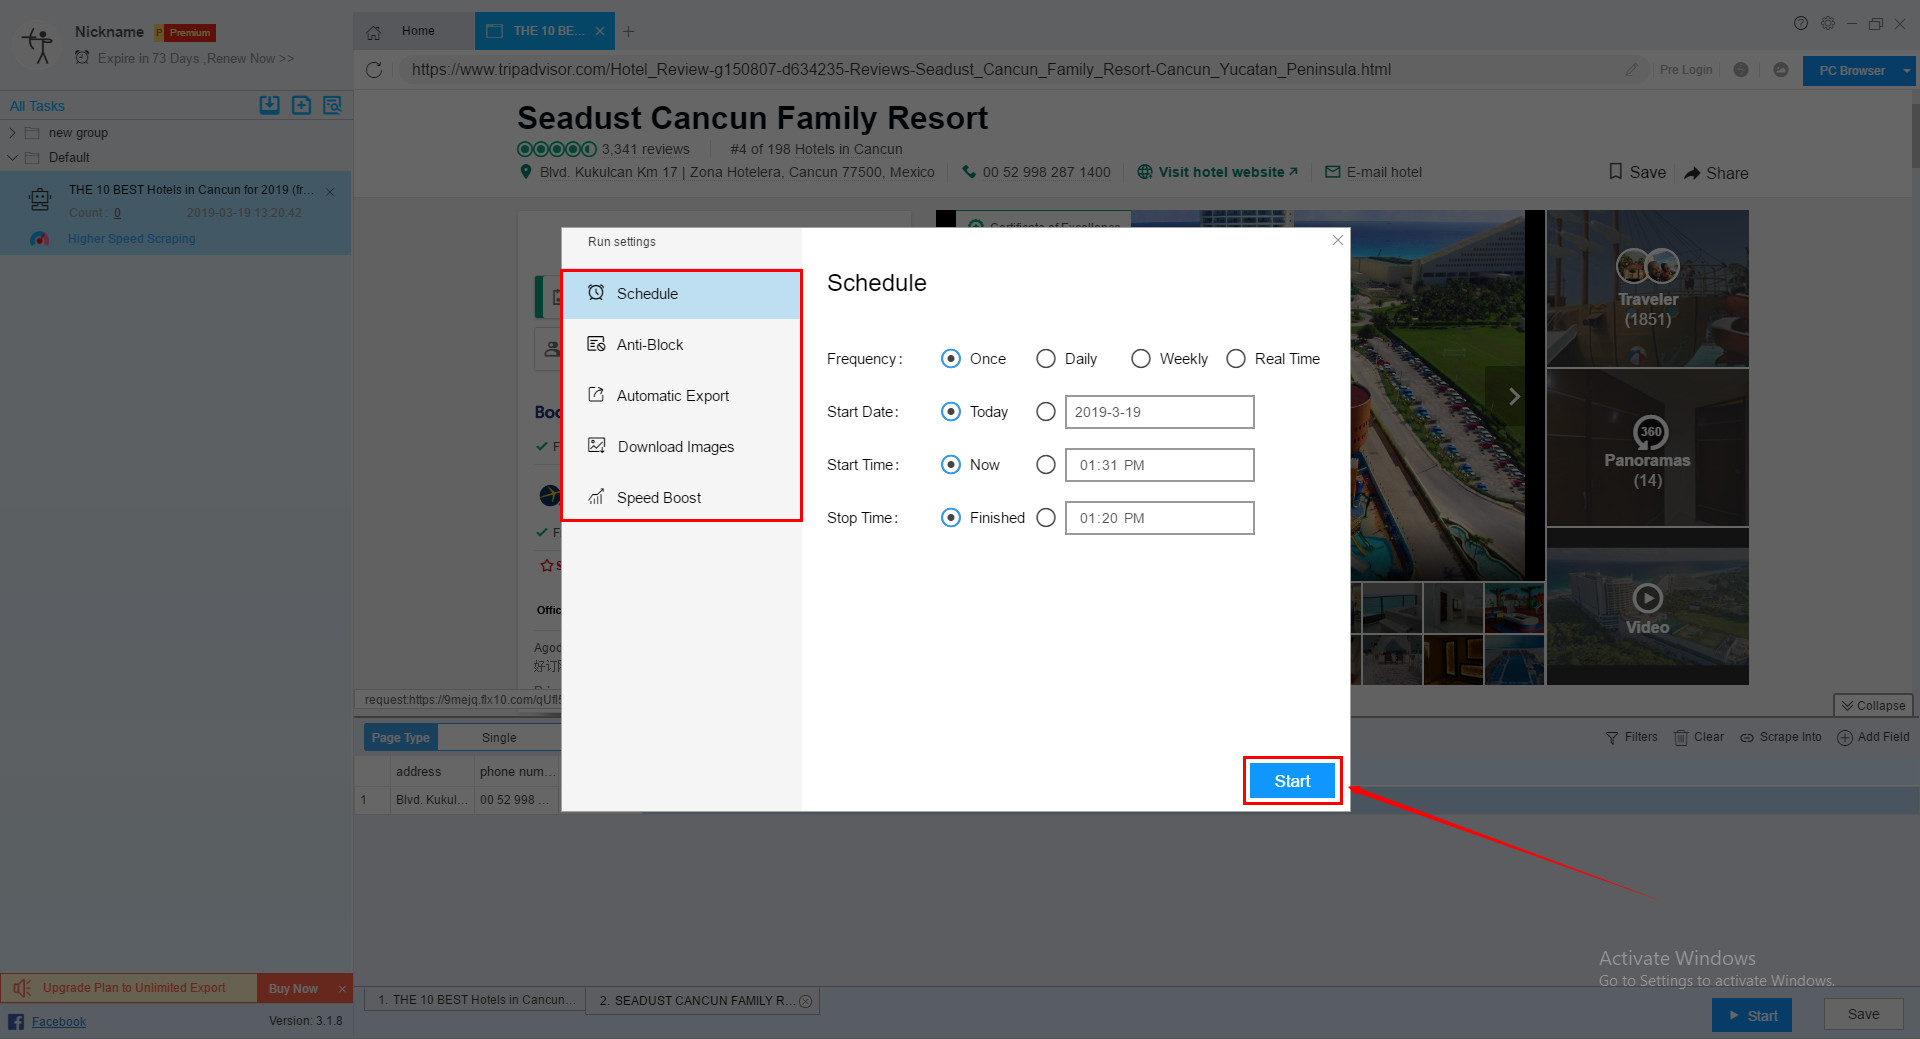Screen dimensions: 1920x1039
Task: Open the help question mark icon
Action: tap(1801, 23)
